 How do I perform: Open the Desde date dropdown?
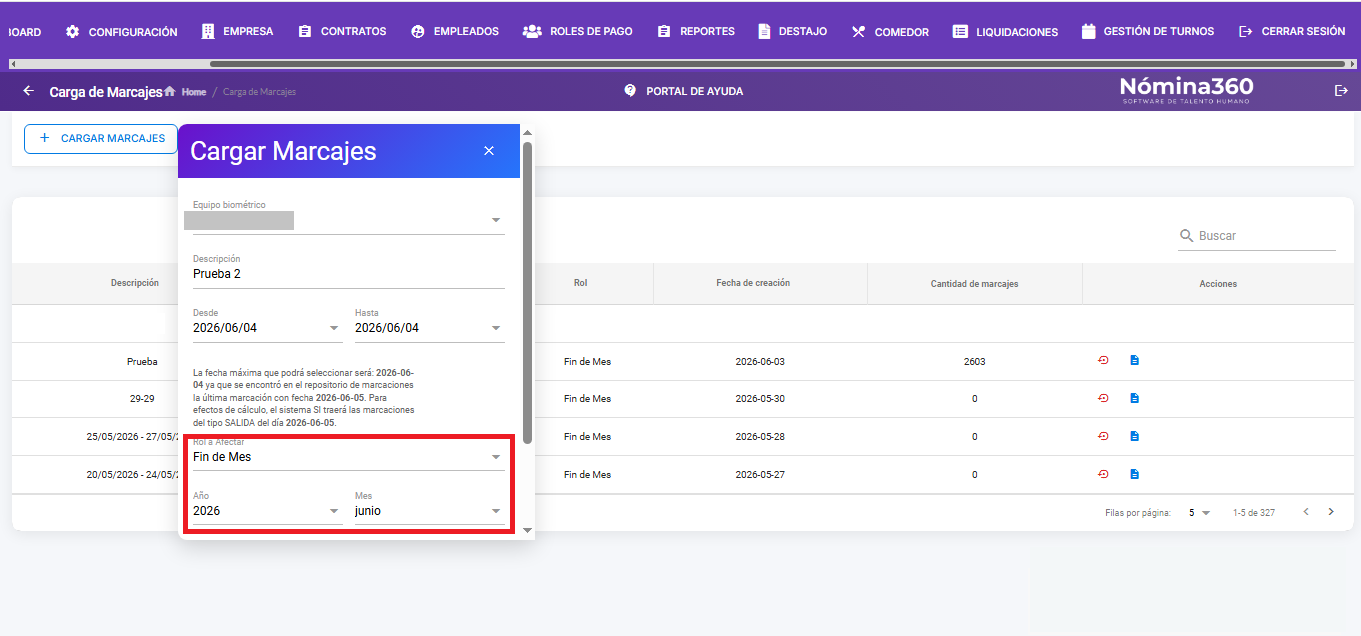coord(268,328)
